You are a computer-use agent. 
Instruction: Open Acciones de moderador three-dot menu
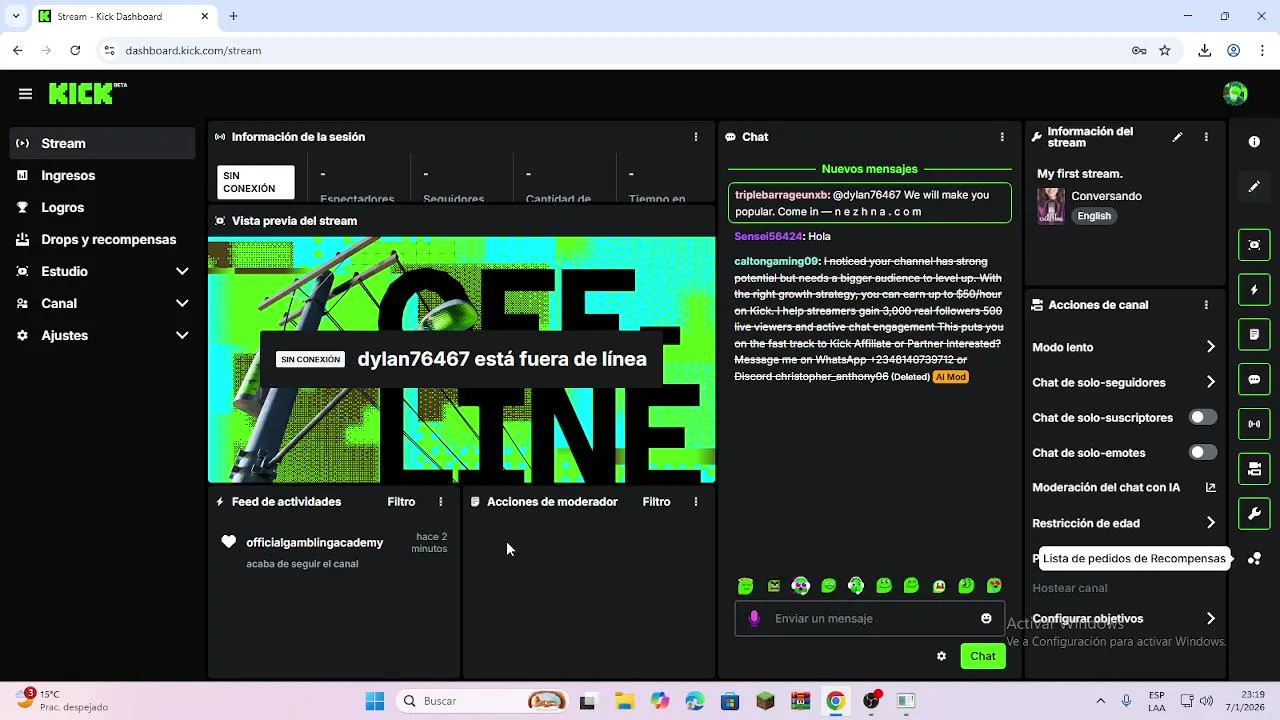(x=696, y=502)
